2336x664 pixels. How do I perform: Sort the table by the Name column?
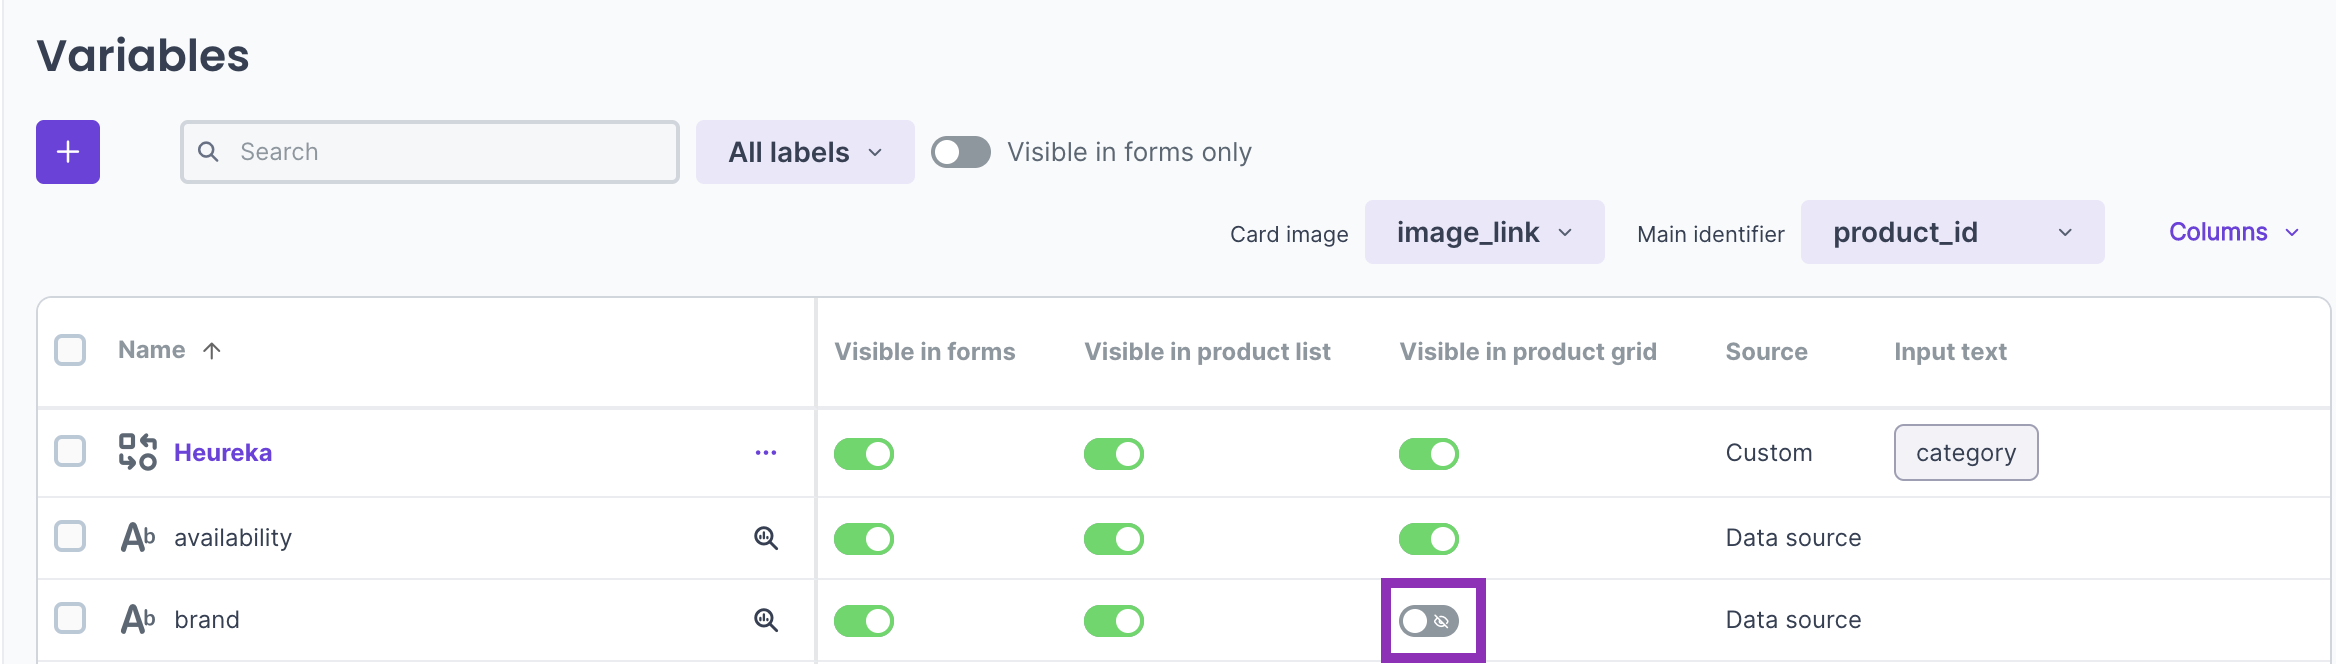(x=152, y=350)
